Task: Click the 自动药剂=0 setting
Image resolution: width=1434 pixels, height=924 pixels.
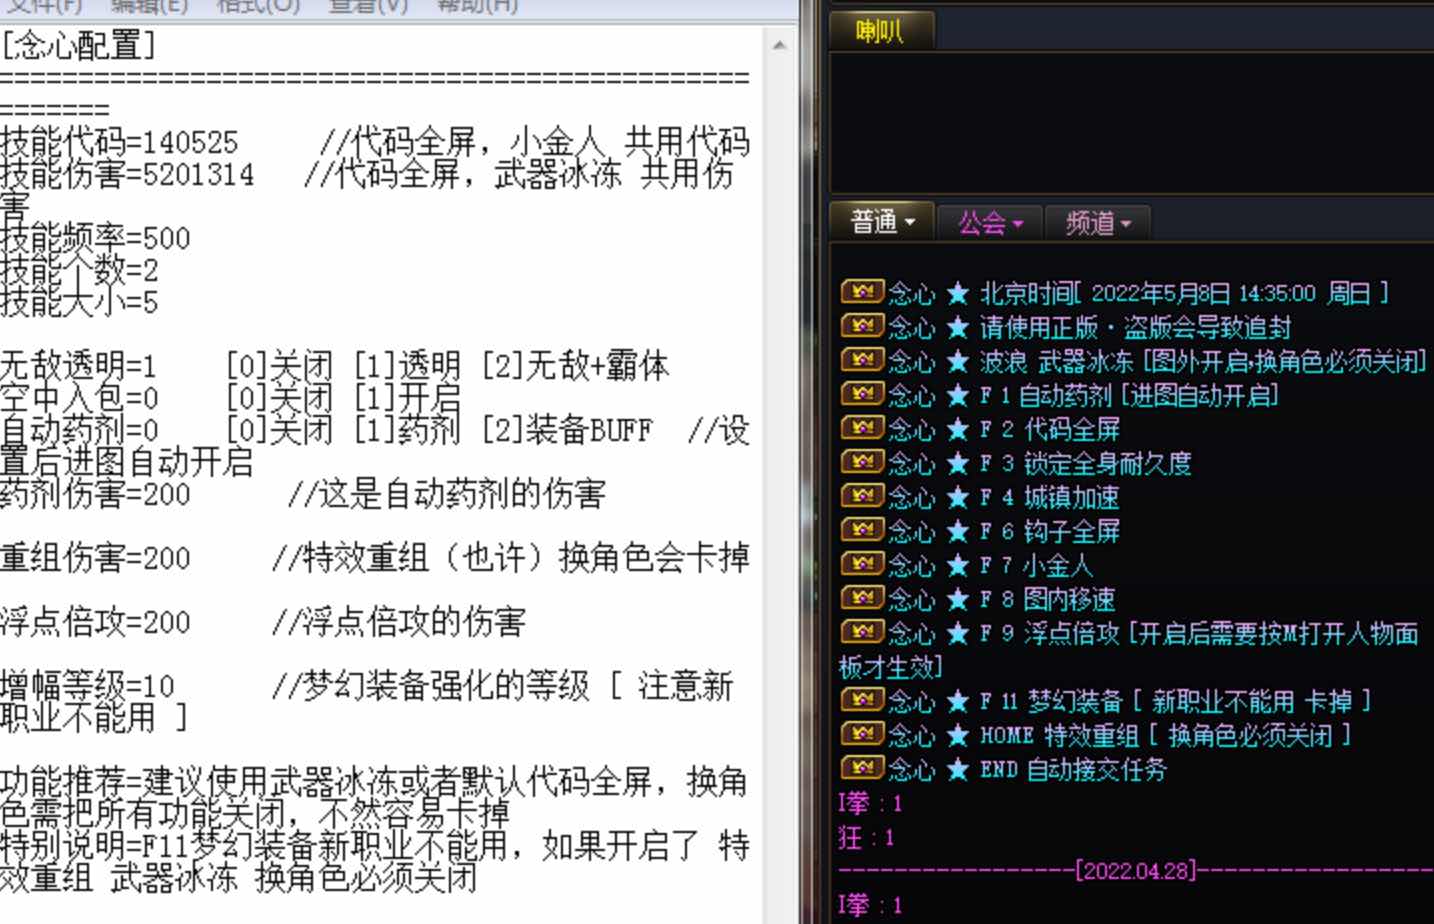Action: click(79, 430)
